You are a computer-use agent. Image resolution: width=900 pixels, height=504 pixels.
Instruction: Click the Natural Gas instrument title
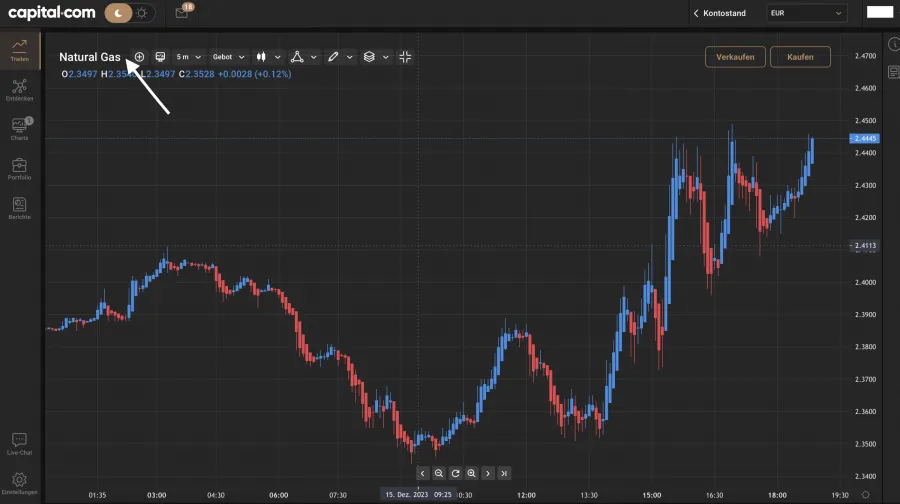tap(90, 57)
